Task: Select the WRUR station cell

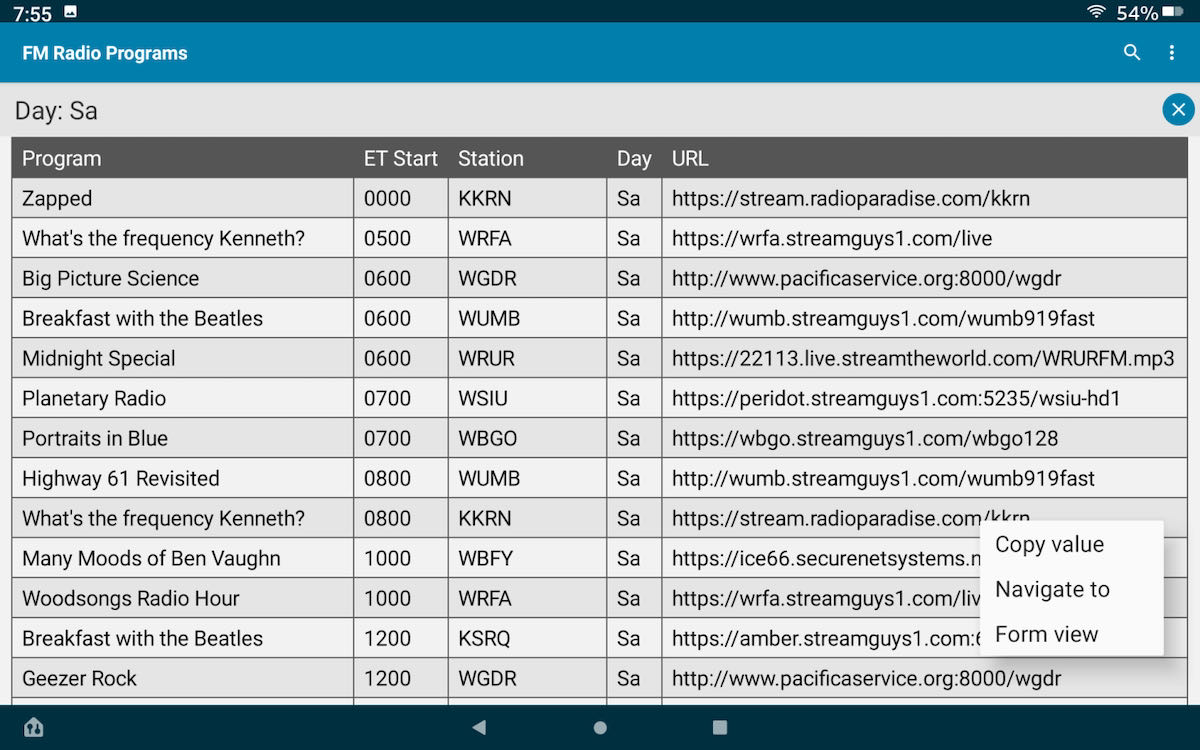Action: click(x=528, y=358)
